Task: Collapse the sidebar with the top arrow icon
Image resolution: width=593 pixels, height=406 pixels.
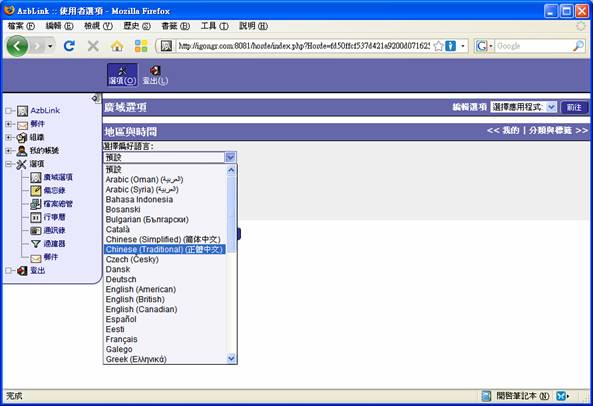Action: click(x=95, y=98)
